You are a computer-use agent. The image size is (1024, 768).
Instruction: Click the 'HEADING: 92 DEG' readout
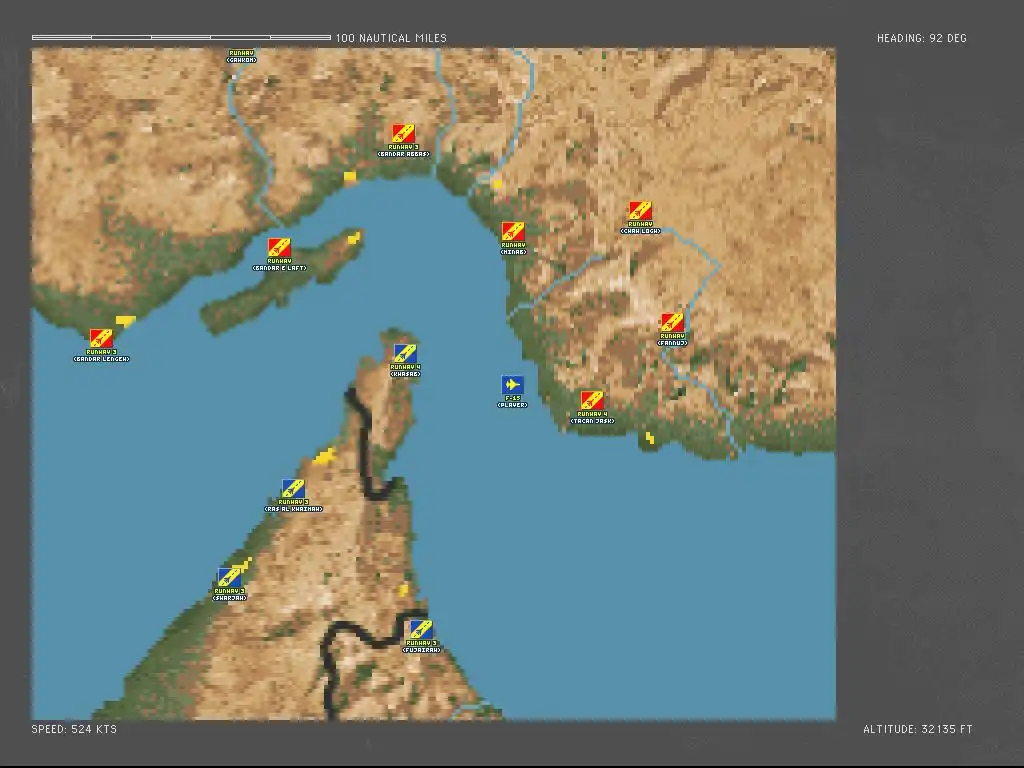tap(921, 38)
